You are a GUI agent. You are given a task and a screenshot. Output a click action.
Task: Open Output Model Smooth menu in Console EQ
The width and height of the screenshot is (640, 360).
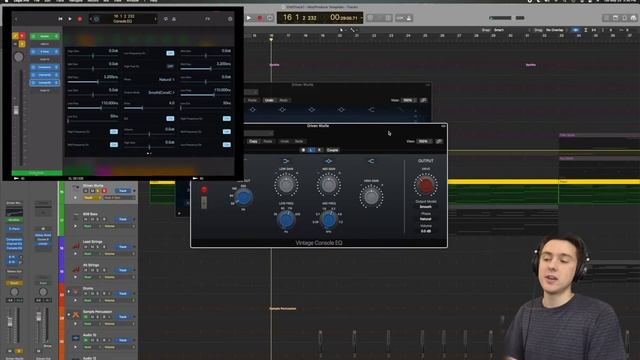coord(425,207)
